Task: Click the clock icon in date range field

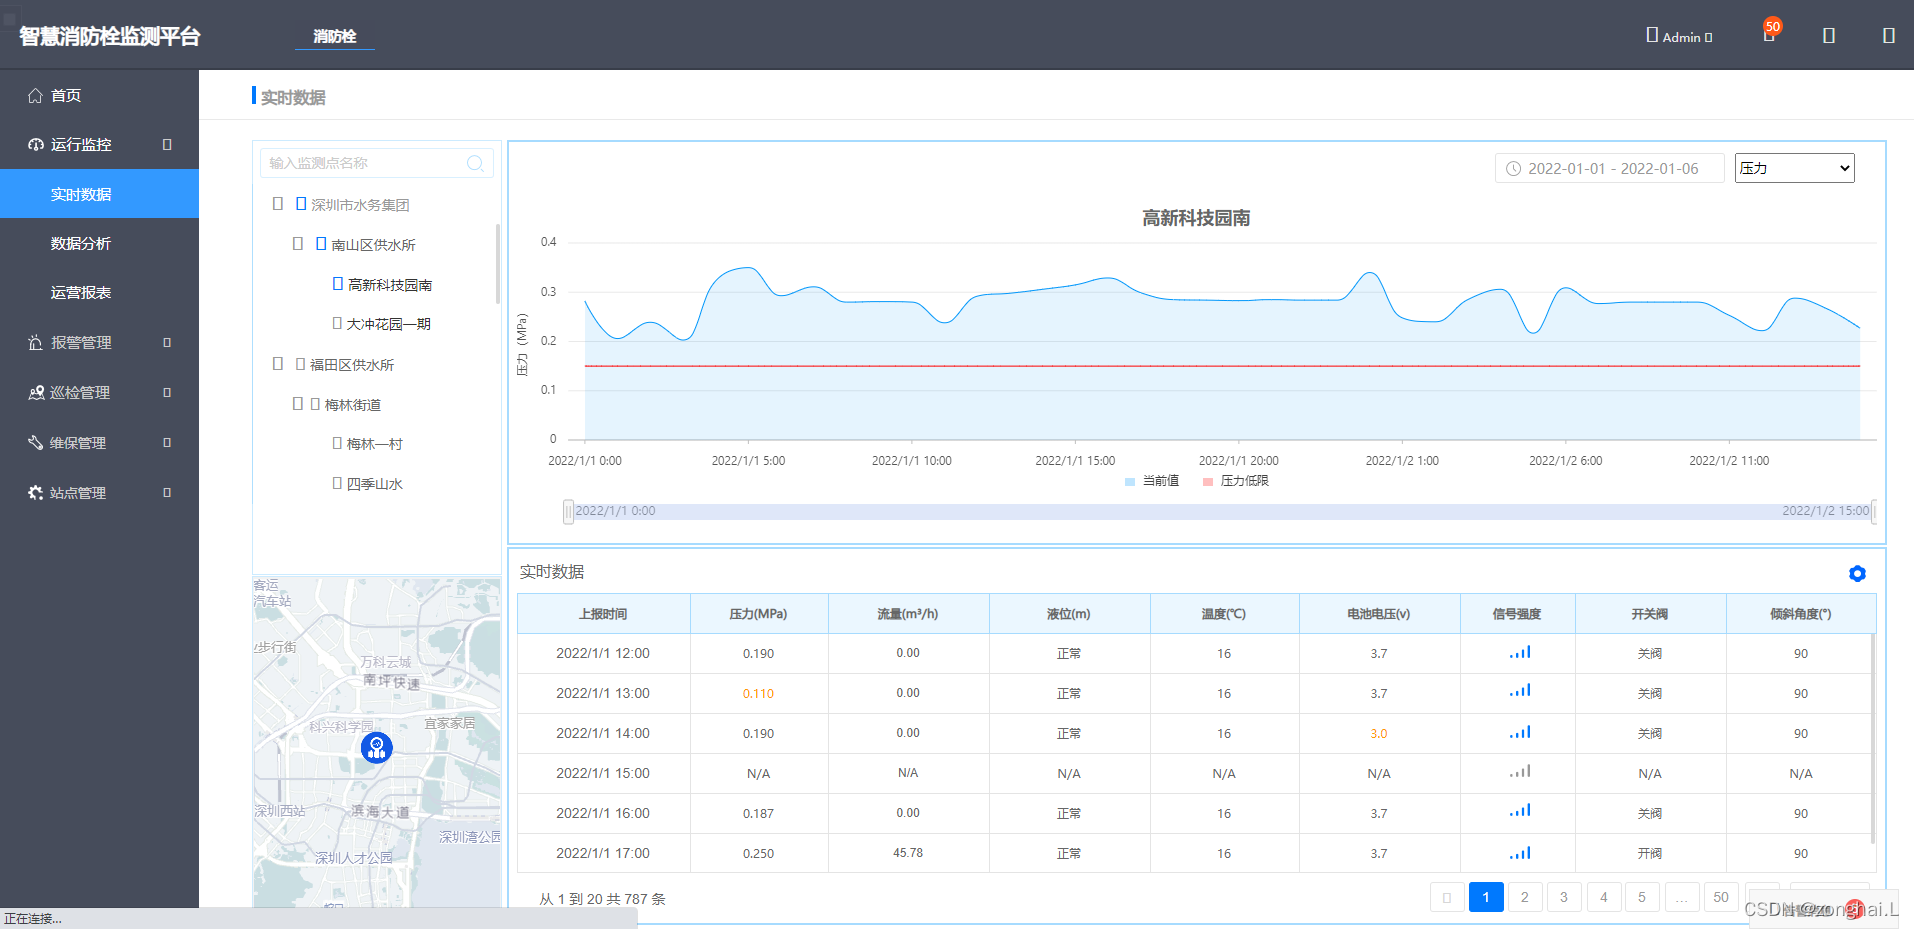Action: 1513,169
